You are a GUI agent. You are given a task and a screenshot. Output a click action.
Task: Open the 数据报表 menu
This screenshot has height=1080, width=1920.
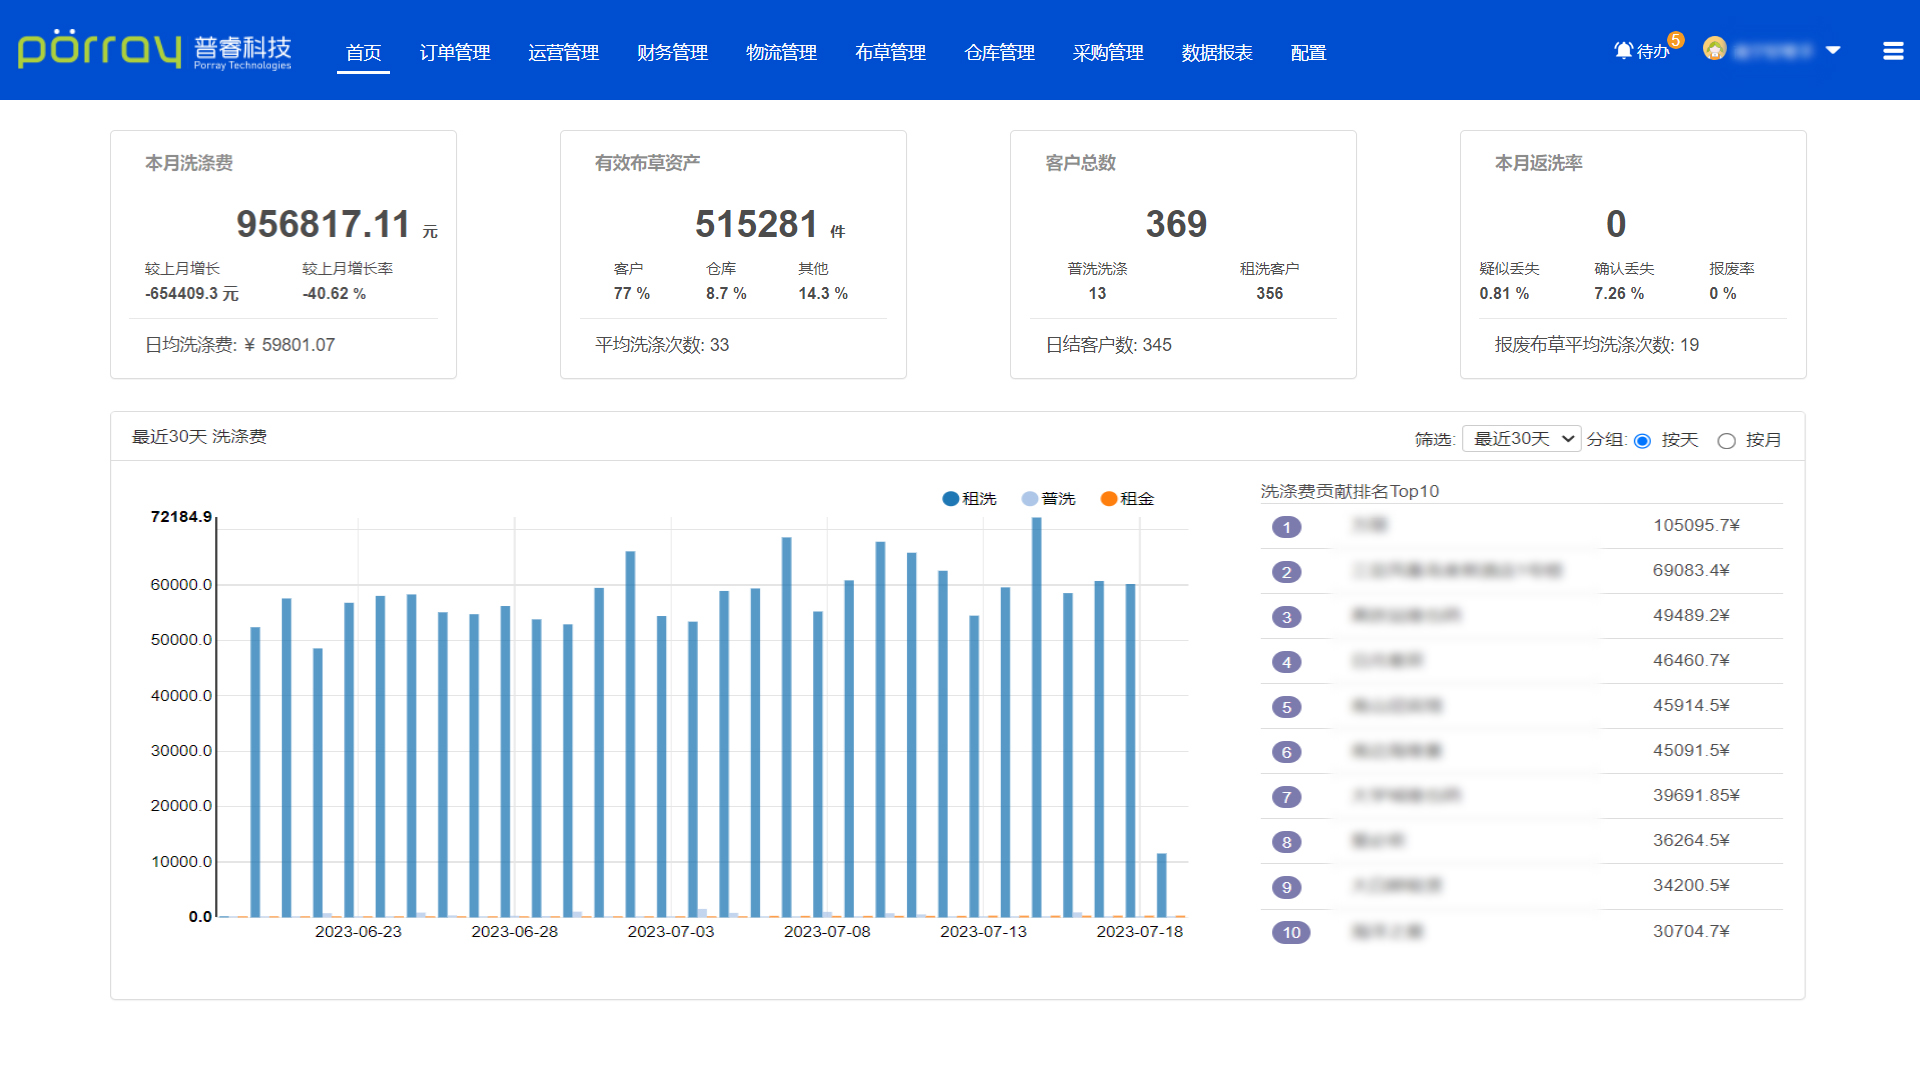(1216, 53)
